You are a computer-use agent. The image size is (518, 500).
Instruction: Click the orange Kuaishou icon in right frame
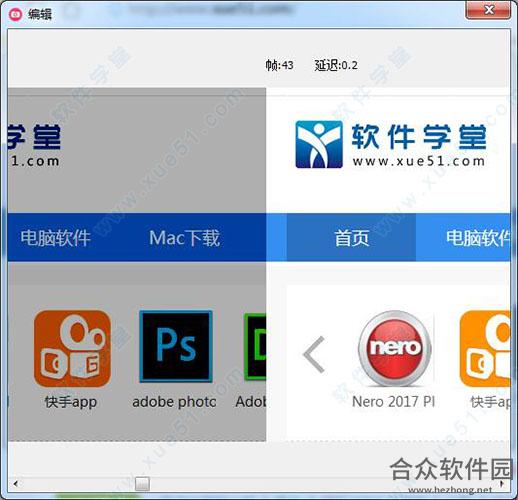click(x=485, y=349)
